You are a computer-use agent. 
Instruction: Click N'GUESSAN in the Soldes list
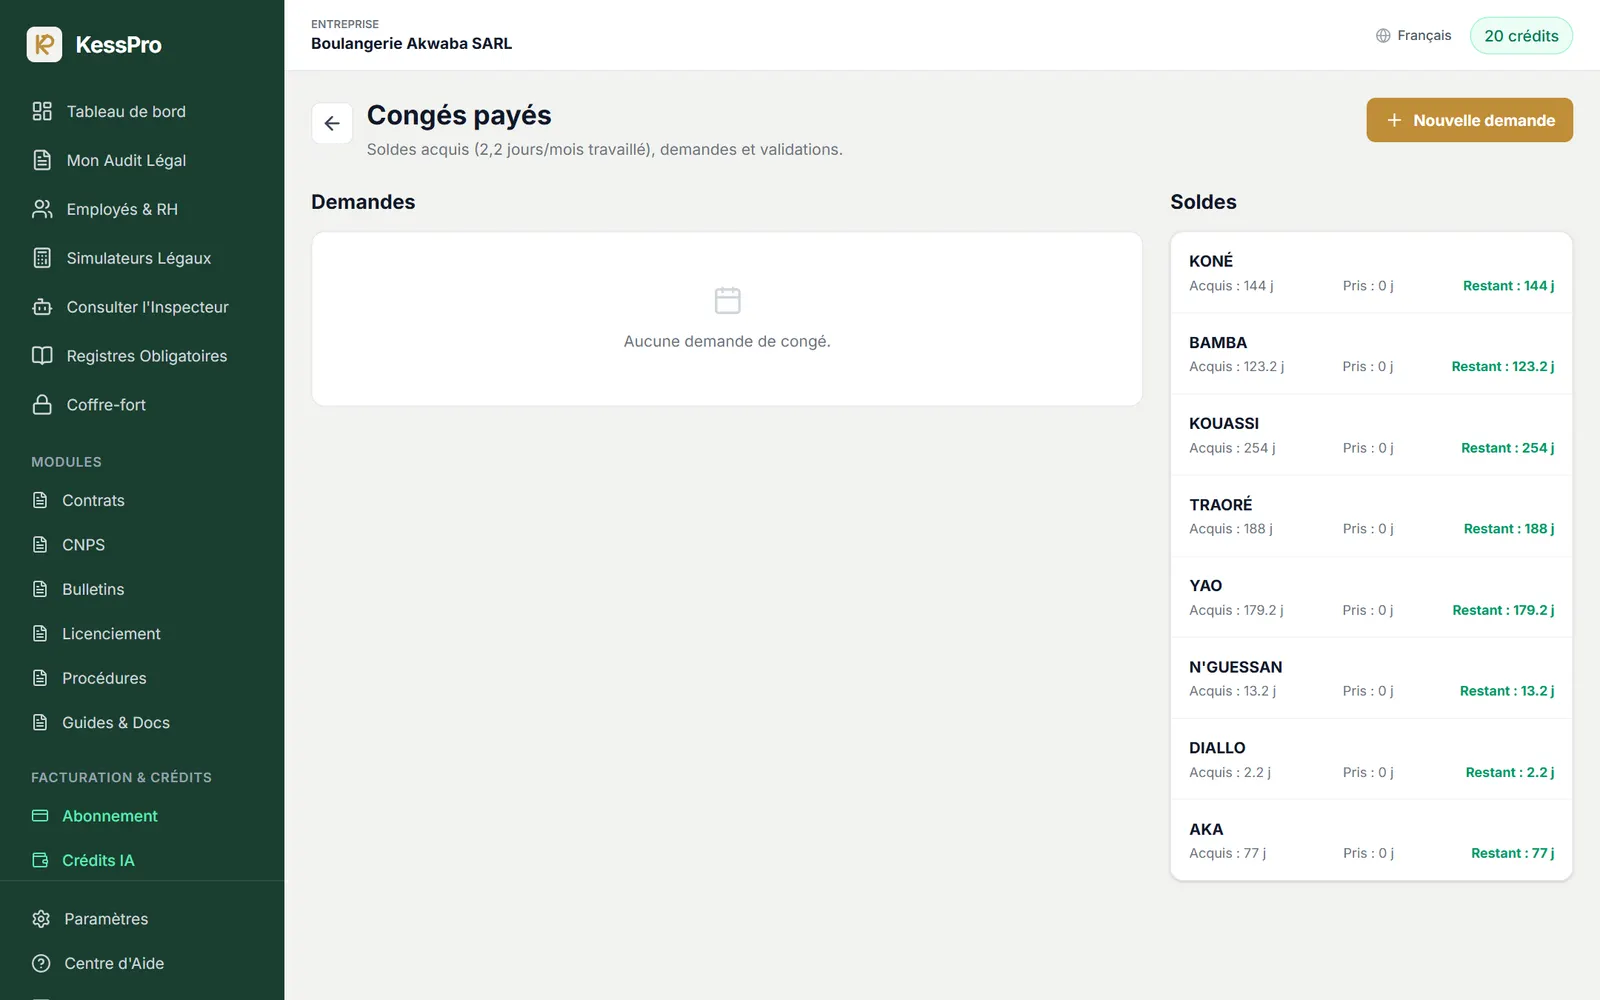pyautogui.click(x=1235, y=667)
